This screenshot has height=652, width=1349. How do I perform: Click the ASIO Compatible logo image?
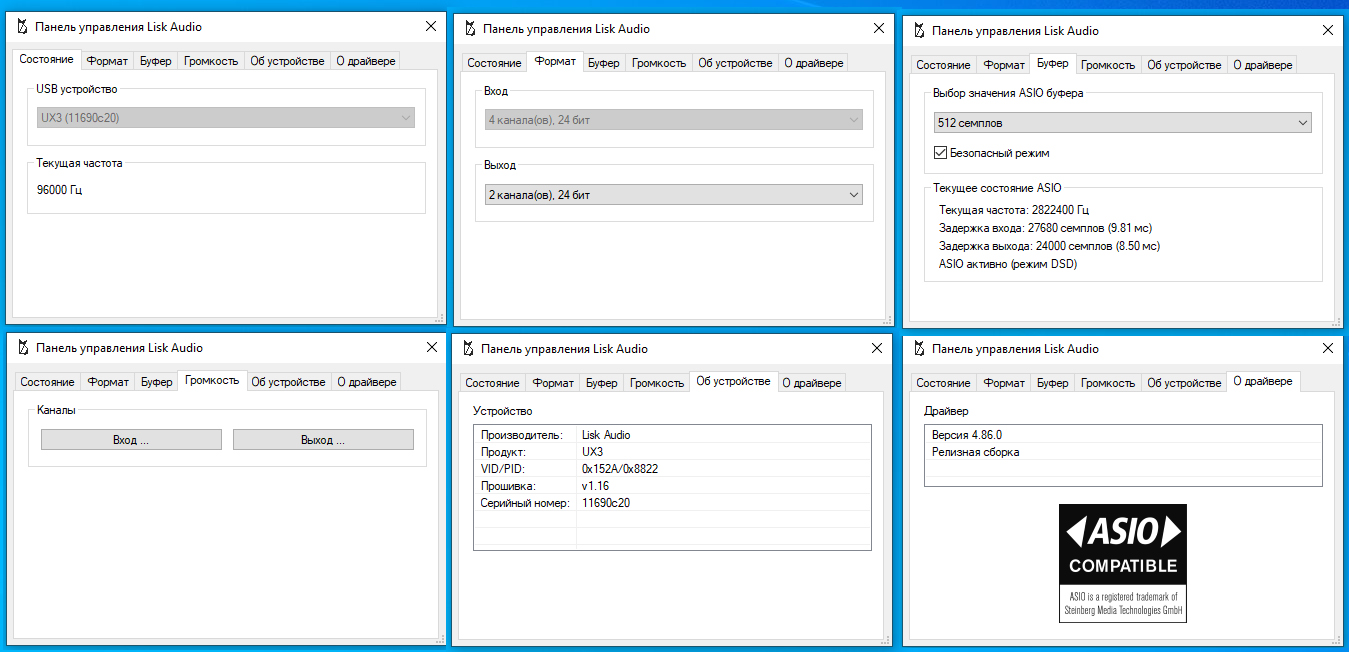(1122, 563)
